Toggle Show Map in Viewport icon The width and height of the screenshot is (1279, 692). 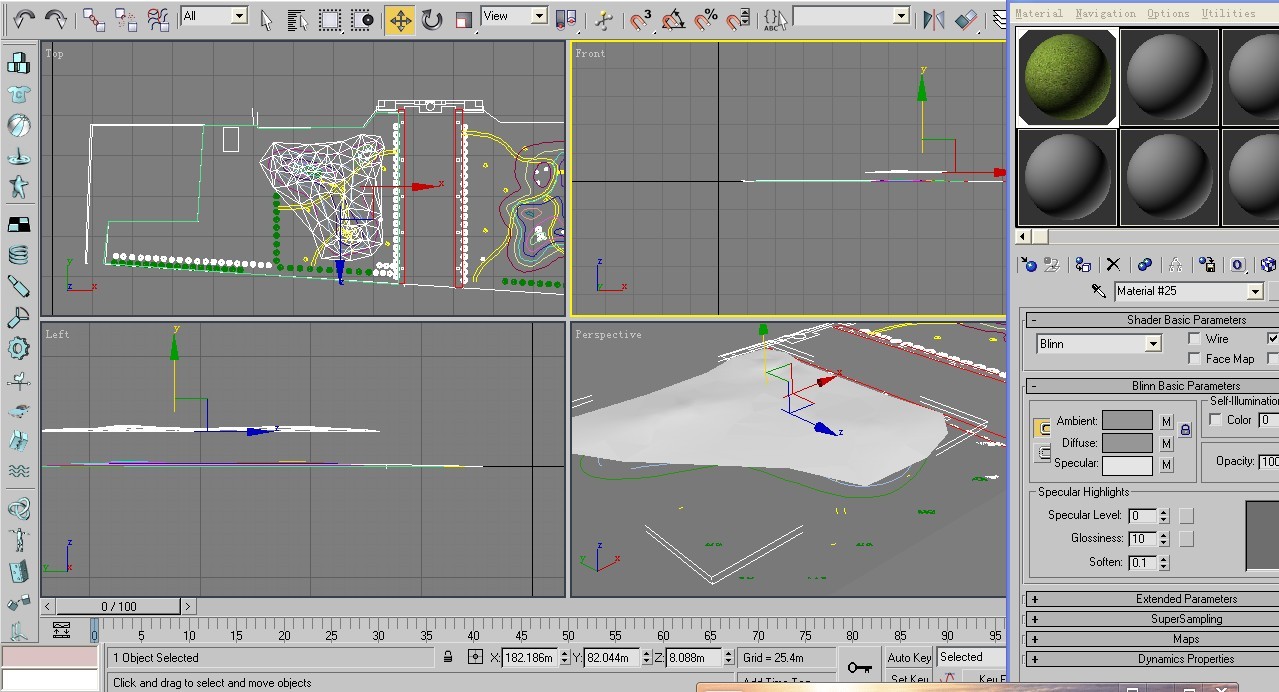tap(1267, 264)
